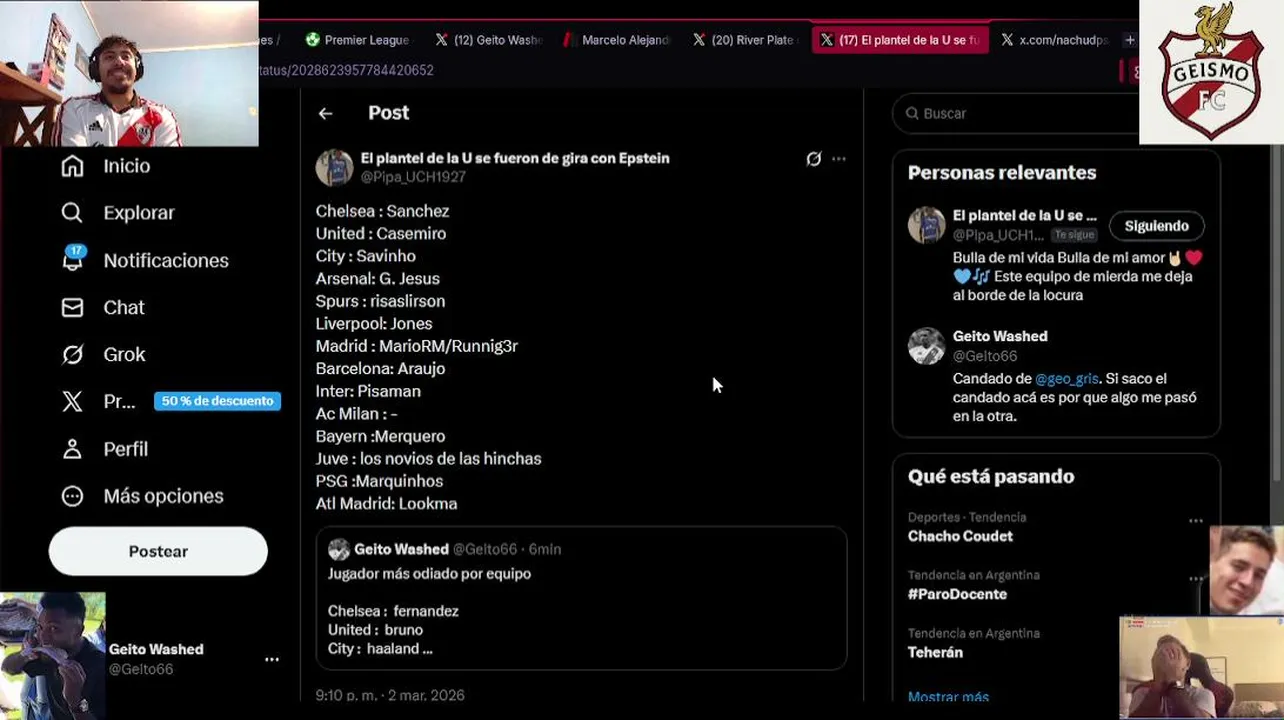Toggle the Siguiendo follow button

tap(1156, 226)
